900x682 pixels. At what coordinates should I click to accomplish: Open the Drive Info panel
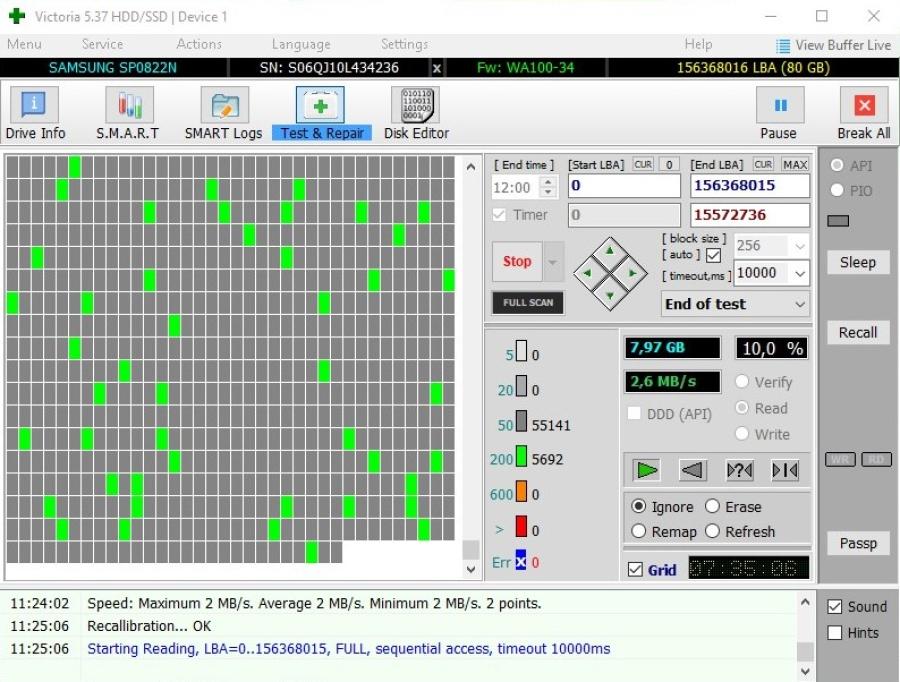(x=35, y=113)
